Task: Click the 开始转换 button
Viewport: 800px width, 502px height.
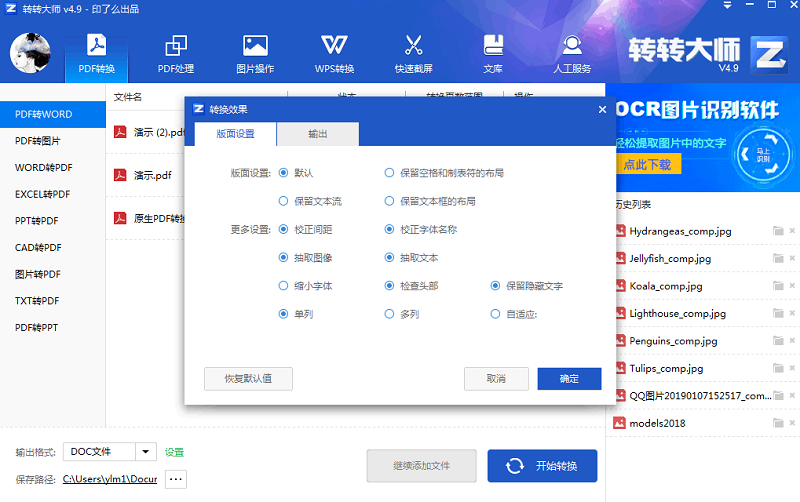Action: pos(542,466)
